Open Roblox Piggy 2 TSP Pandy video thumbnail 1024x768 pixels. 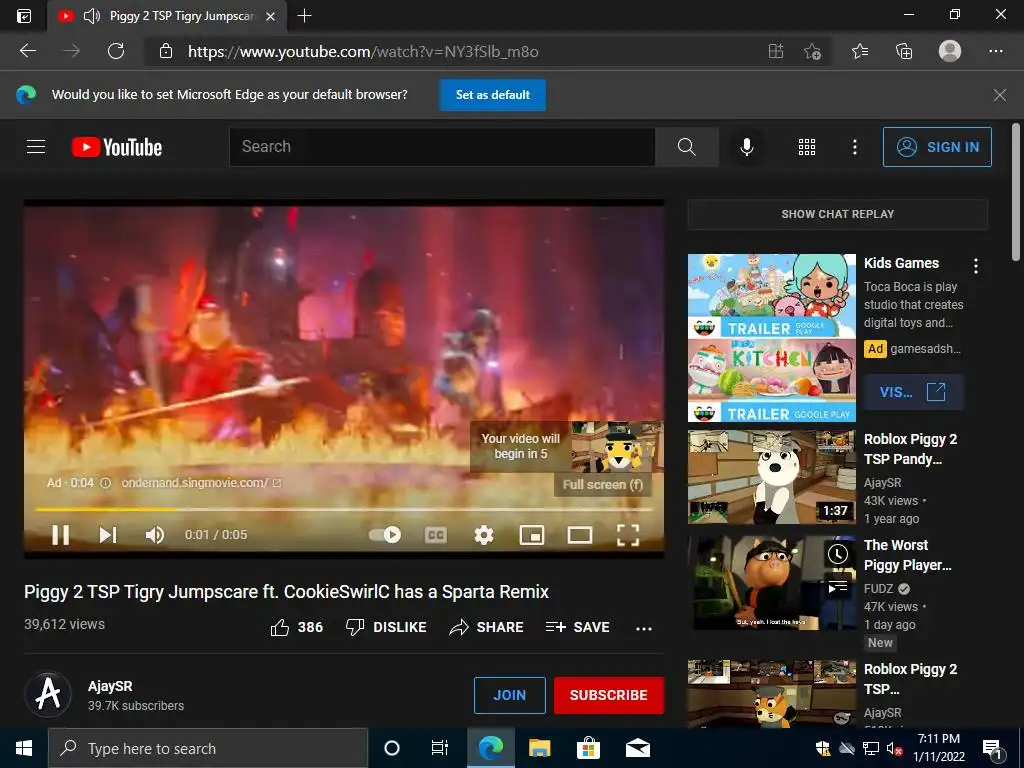coord(771,477)
